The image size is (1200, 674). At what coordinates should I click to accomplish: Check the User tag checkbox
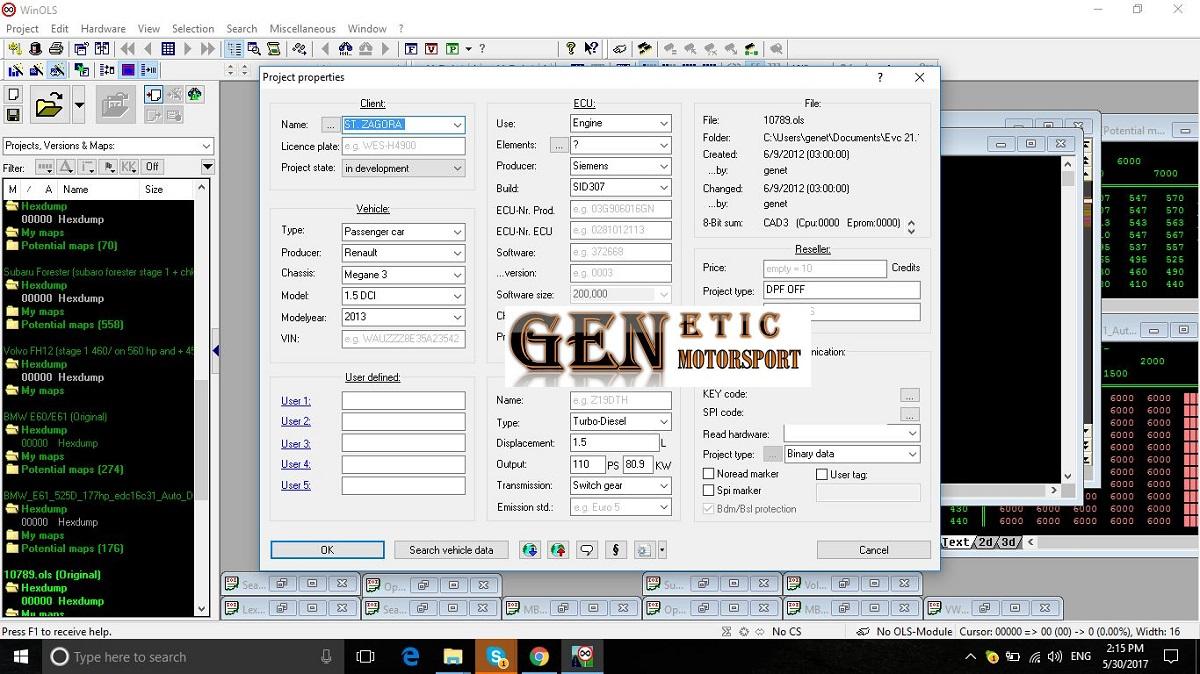[822, 474]
